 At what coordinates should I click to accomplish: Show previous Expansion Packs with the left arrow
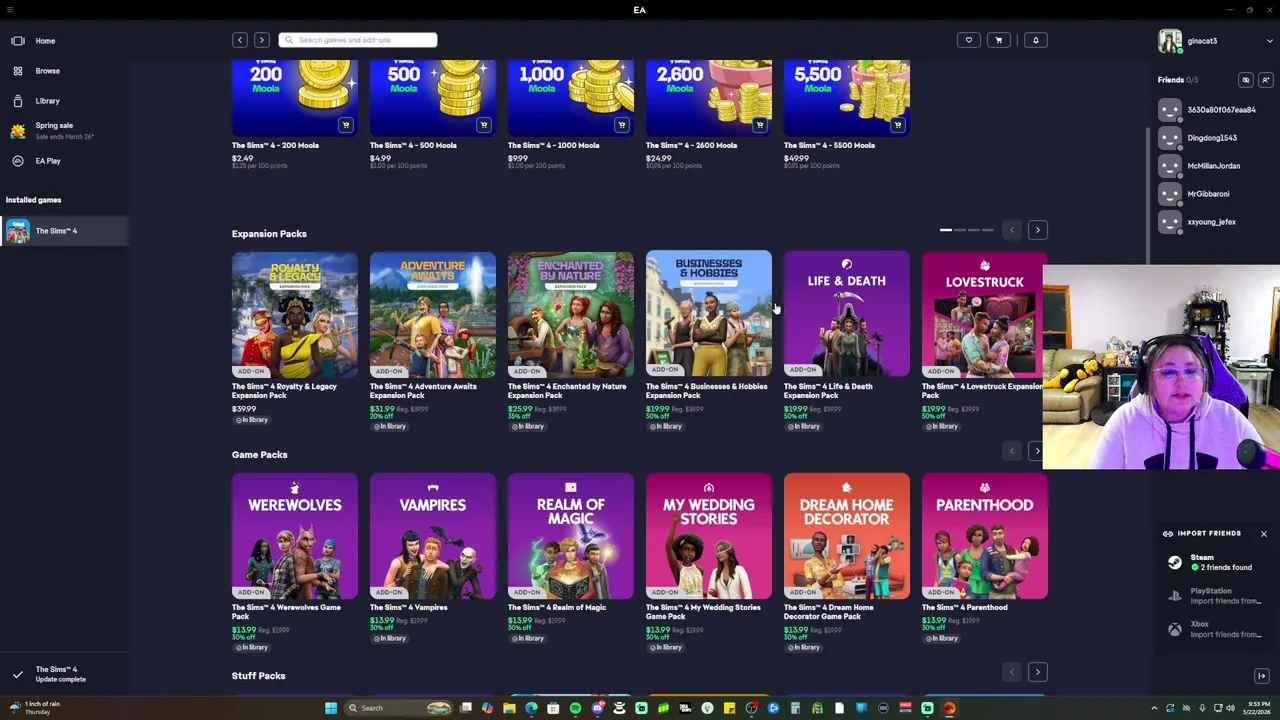(x=1012, y=230)
